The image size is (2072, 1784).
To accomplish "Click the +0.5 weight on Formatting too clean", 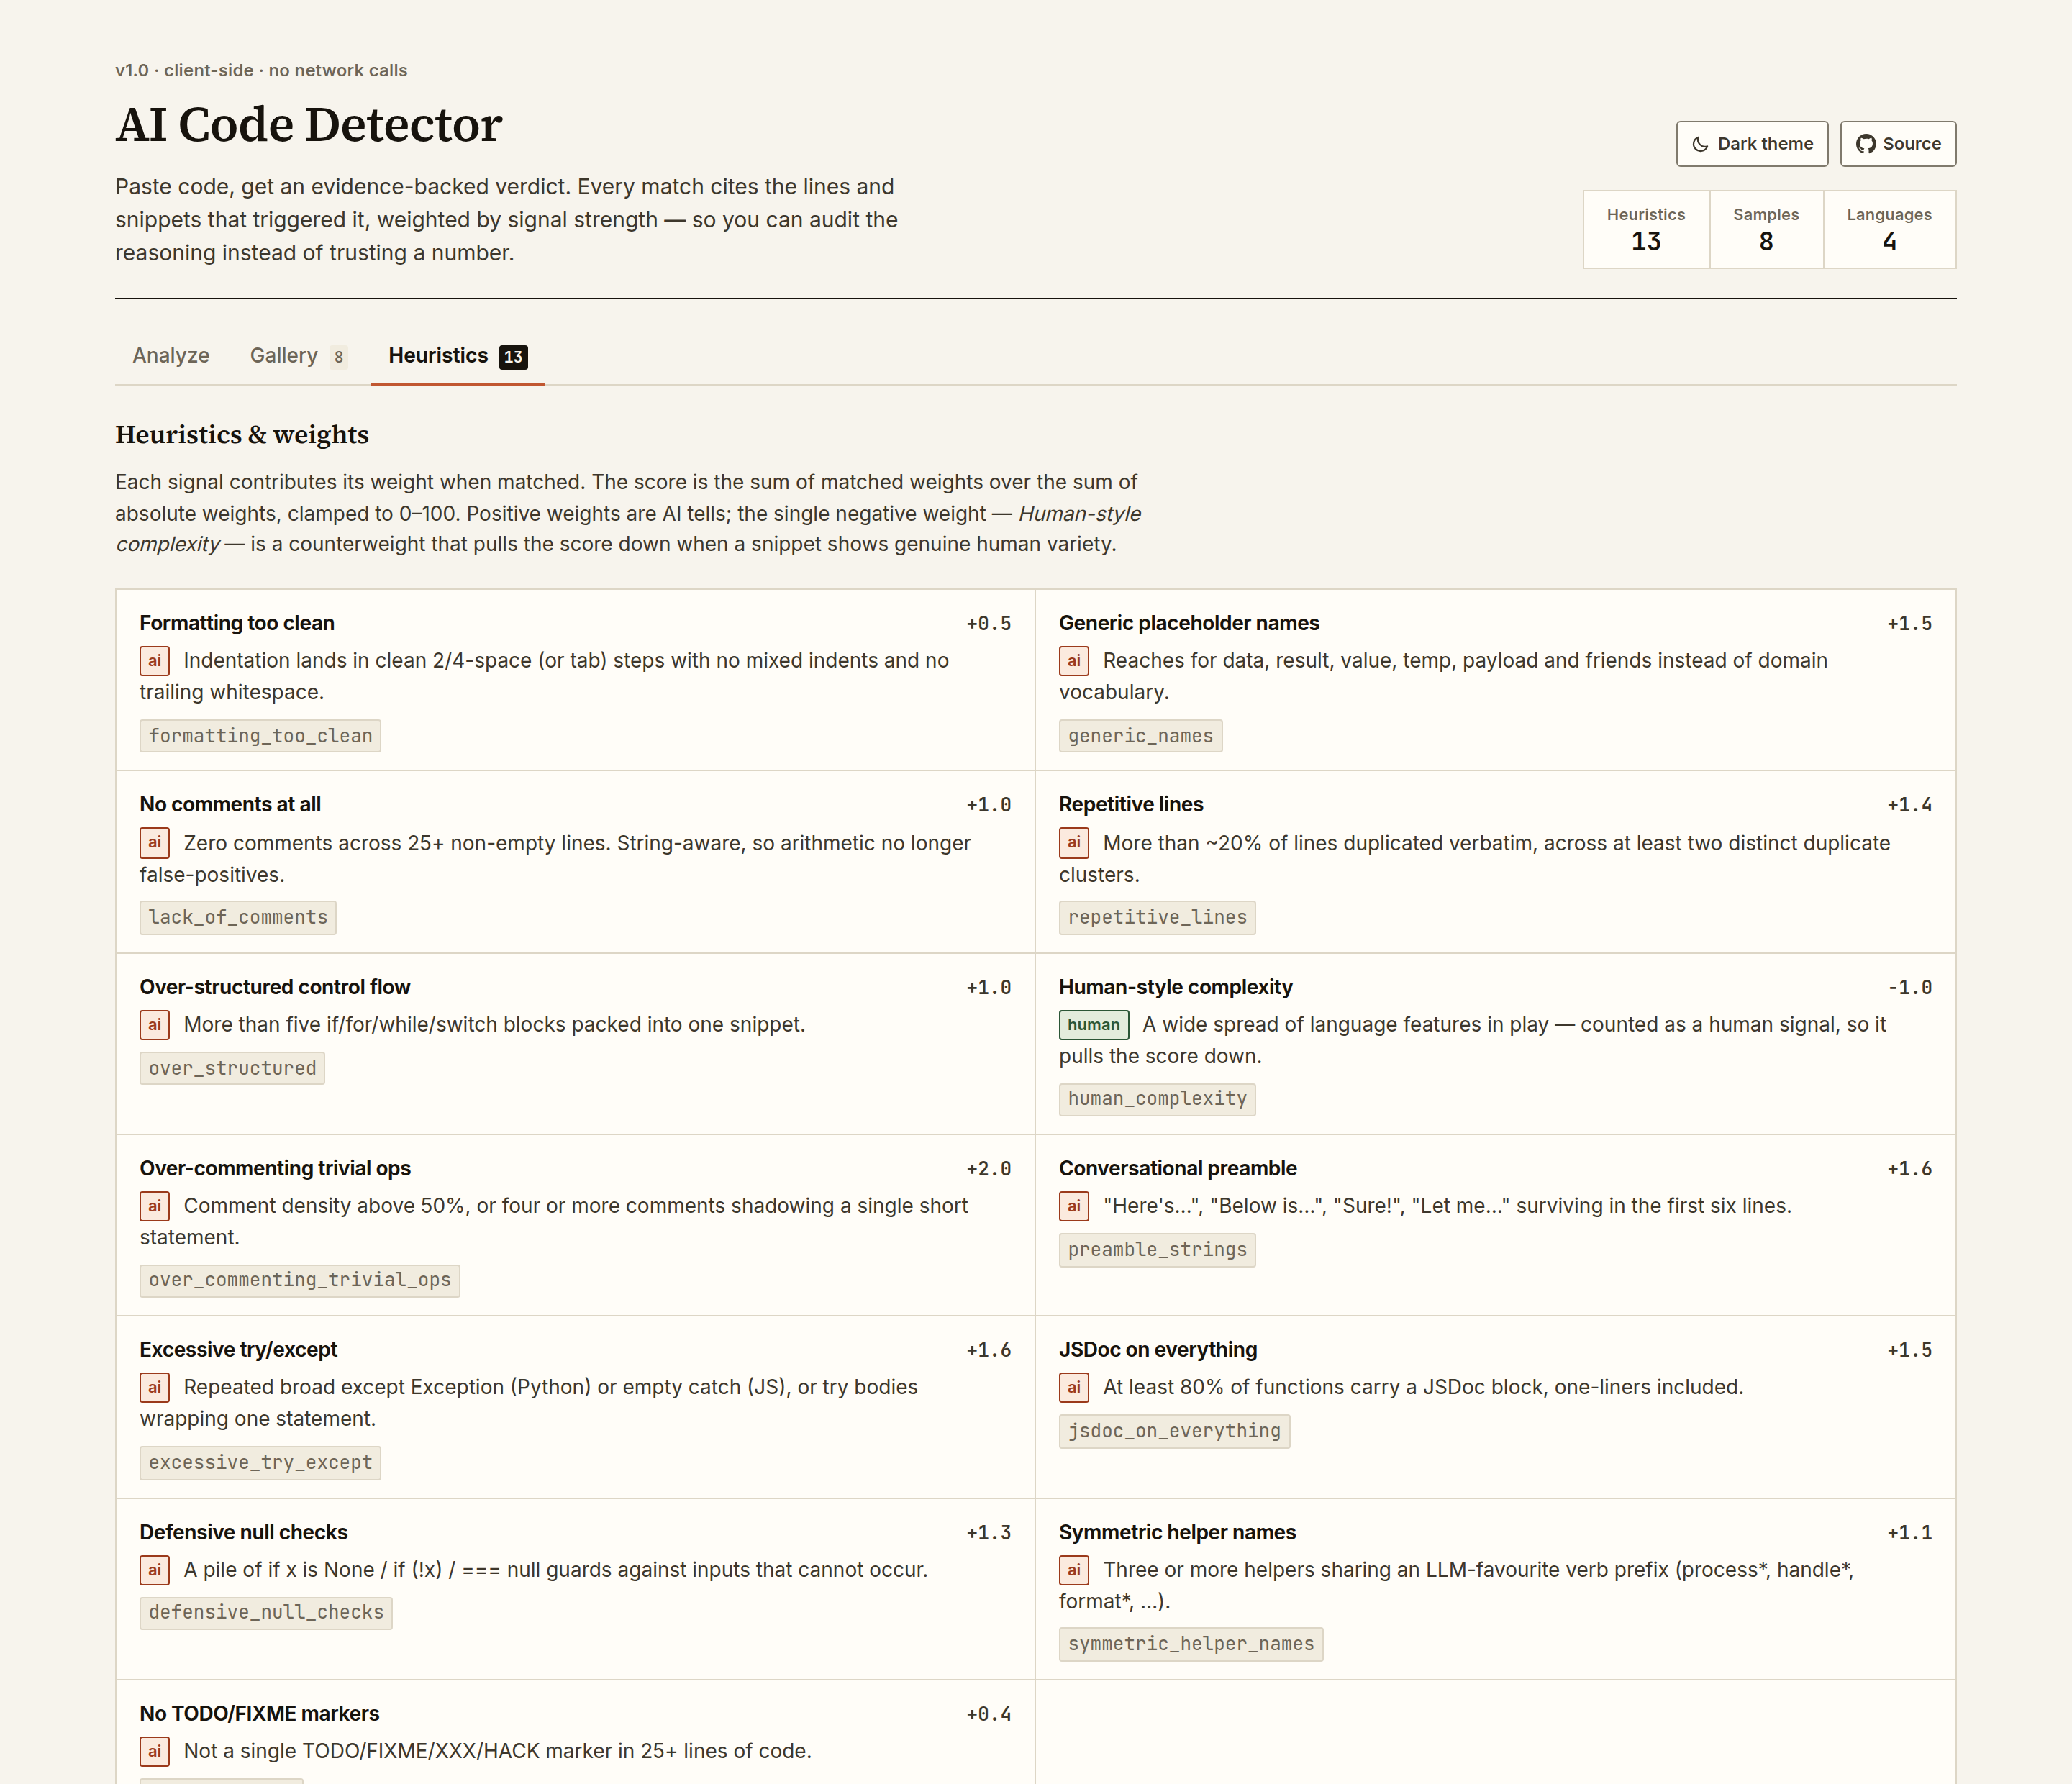I will pyautogui.click(x=988, y=624).
